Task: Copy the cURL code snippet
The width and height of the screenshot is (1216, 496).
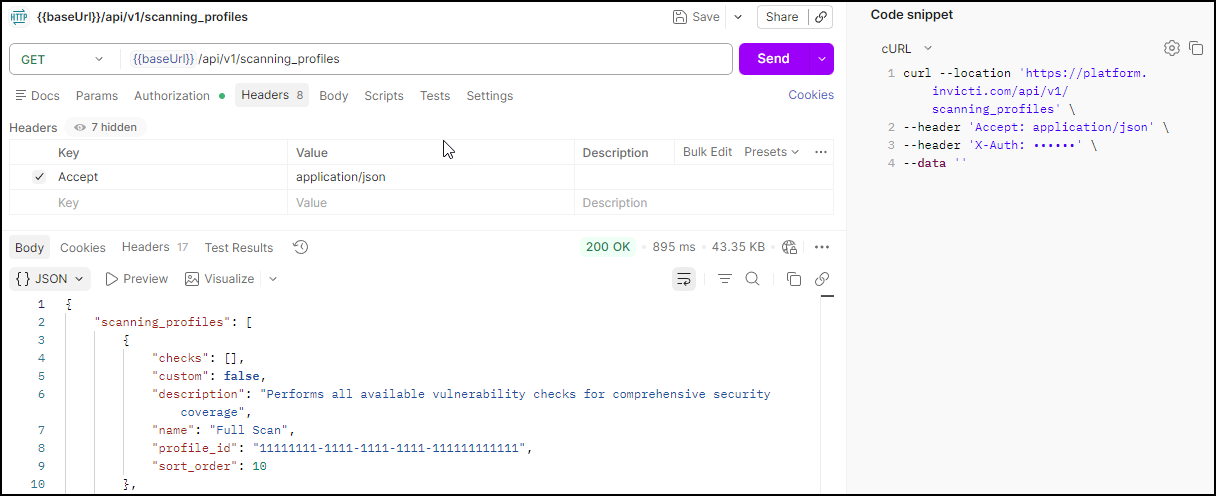Action: tap(1195, 48)
